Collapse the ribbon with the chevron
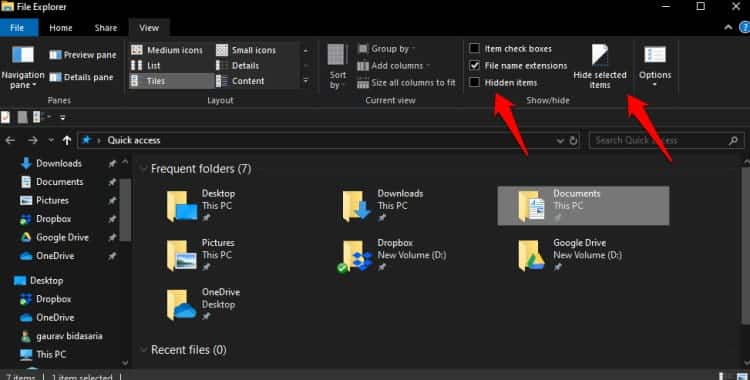 coord(728,28)
